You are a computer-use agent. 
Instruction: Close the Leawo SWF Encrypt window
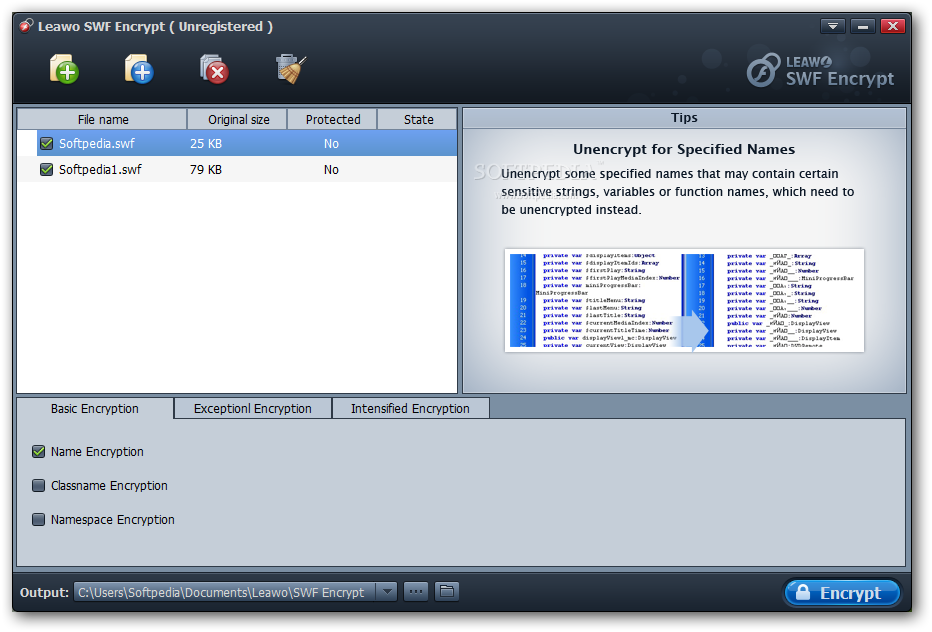point(893,26)
